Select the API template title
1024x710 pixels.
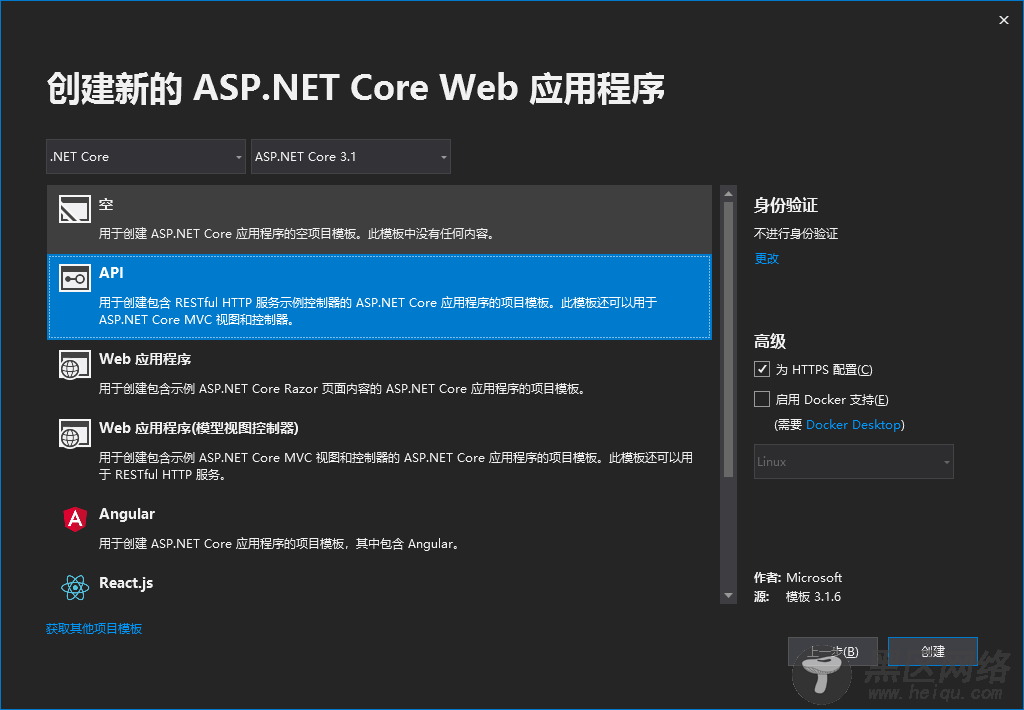(x=111, y=272)
